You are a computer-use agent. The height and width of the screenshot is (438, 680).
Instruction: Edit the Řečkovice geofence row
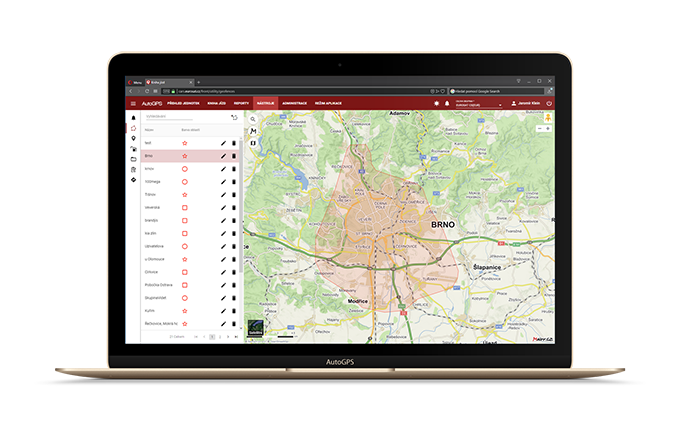point(223,324)
